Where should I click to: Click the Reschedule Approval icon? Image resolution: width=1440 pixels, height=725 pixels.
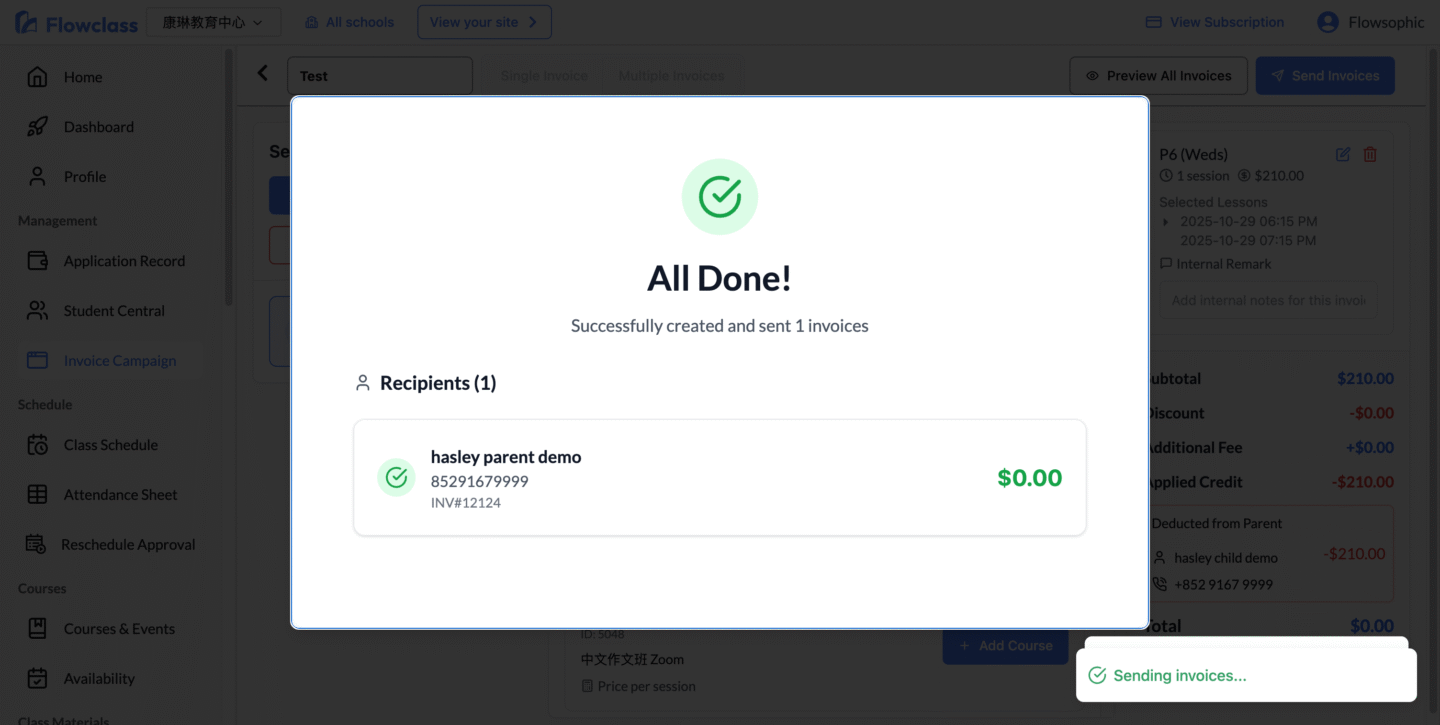tap(37, 545)
